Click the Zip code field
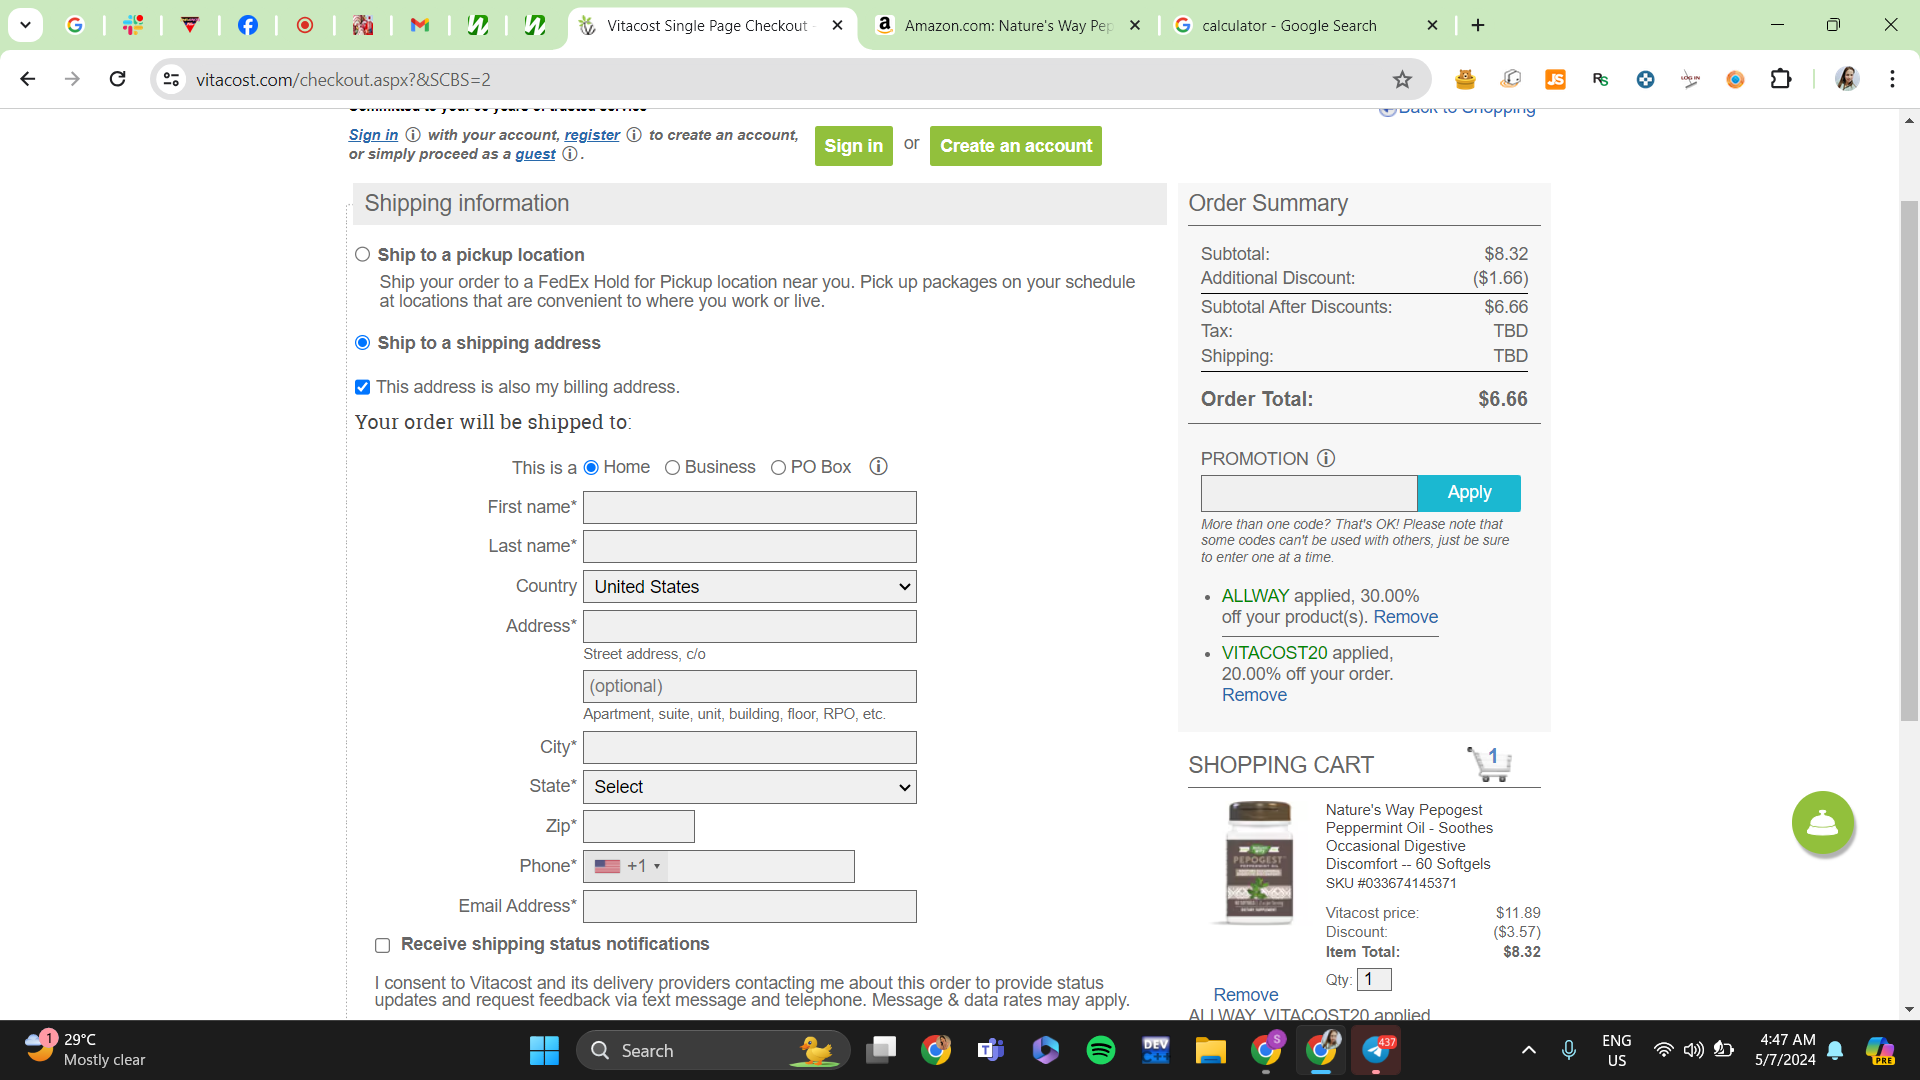The image size is (1920, 1080). [x=639, y=826]
